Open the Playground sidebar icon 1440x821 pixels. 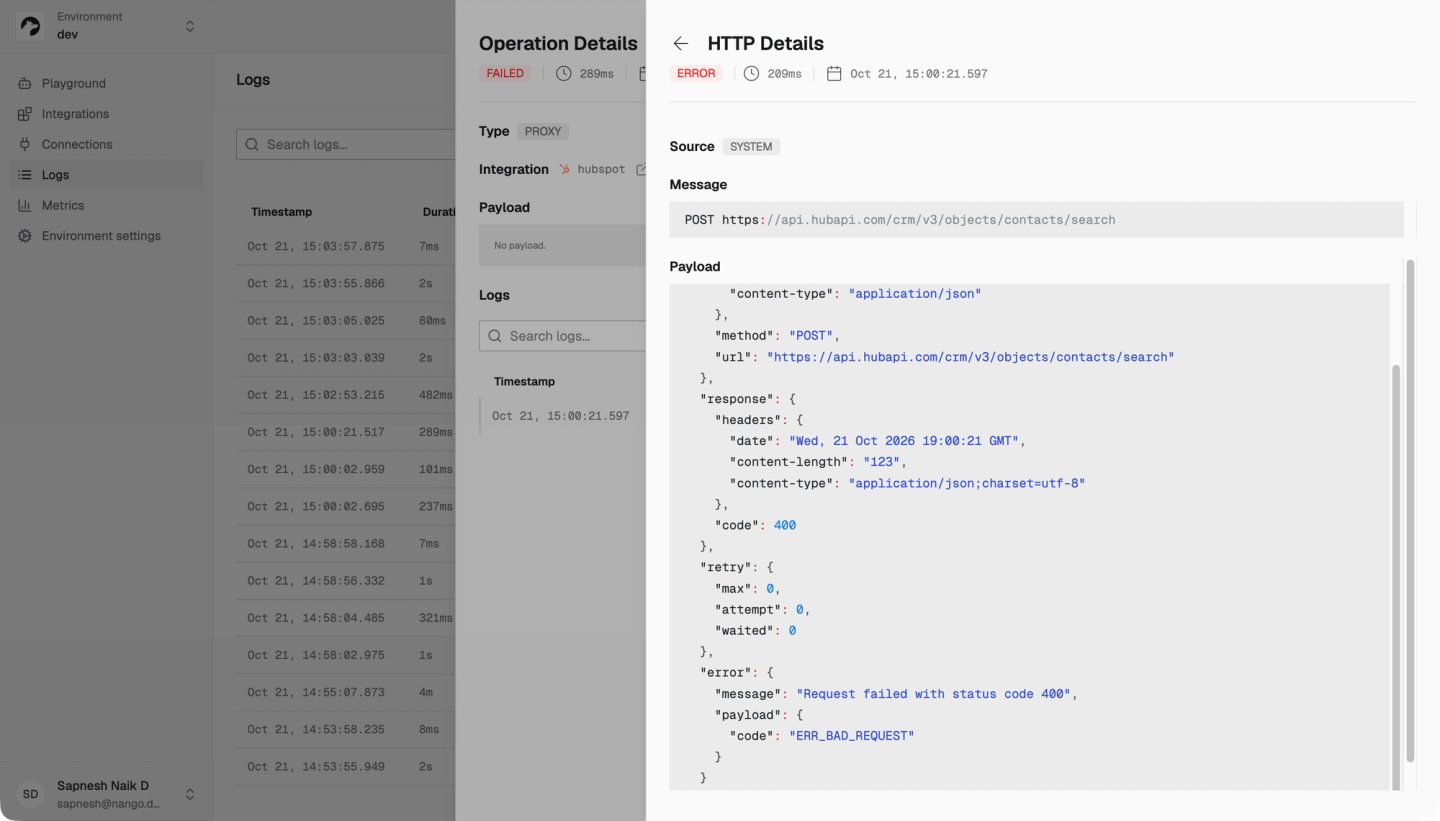[25, 84]
